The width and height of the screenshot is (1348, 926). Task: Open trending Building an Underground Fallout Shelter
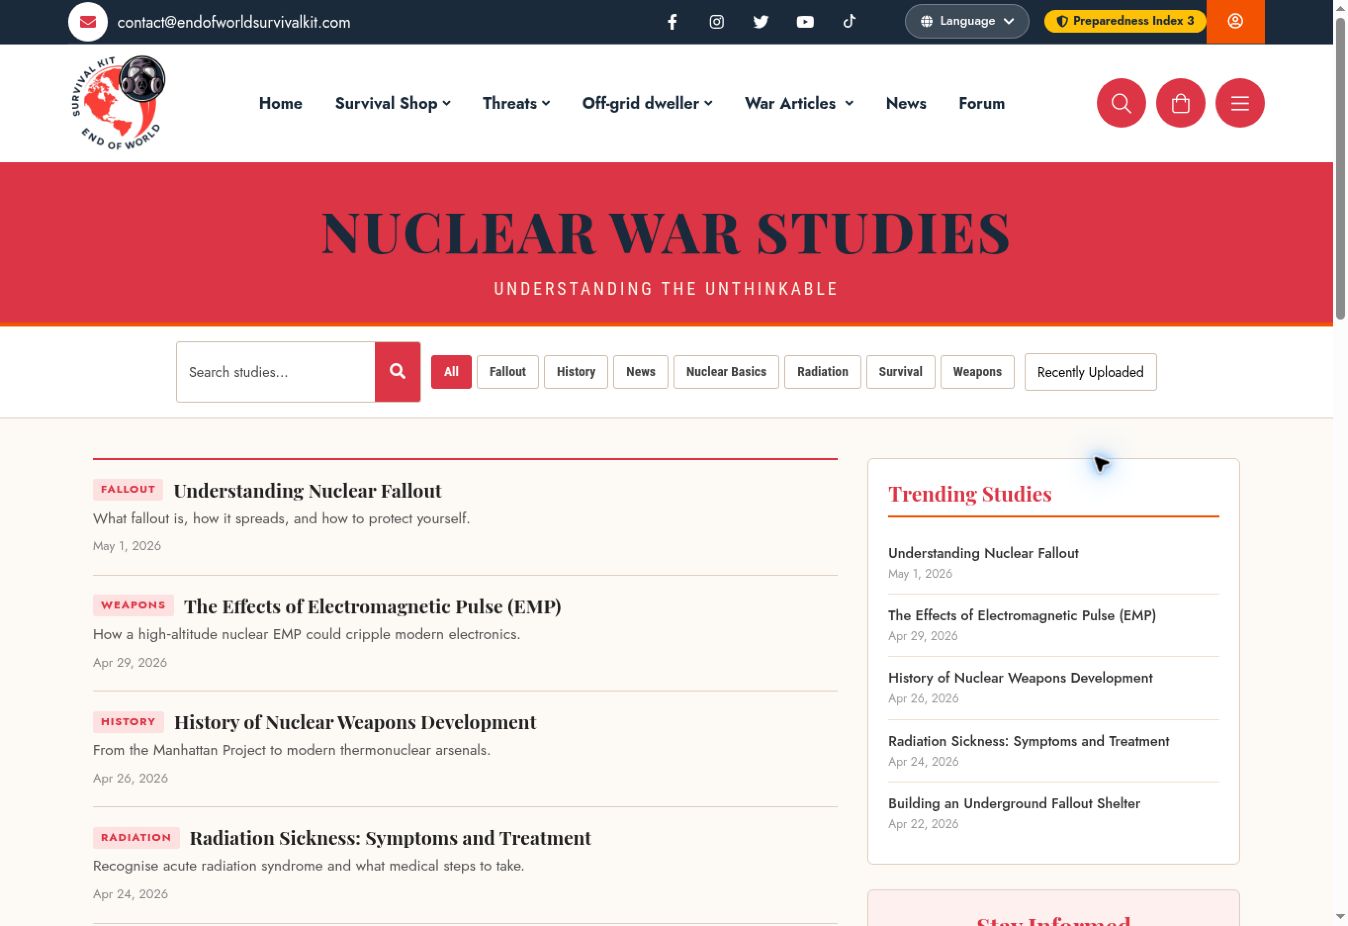[1014, 803]
